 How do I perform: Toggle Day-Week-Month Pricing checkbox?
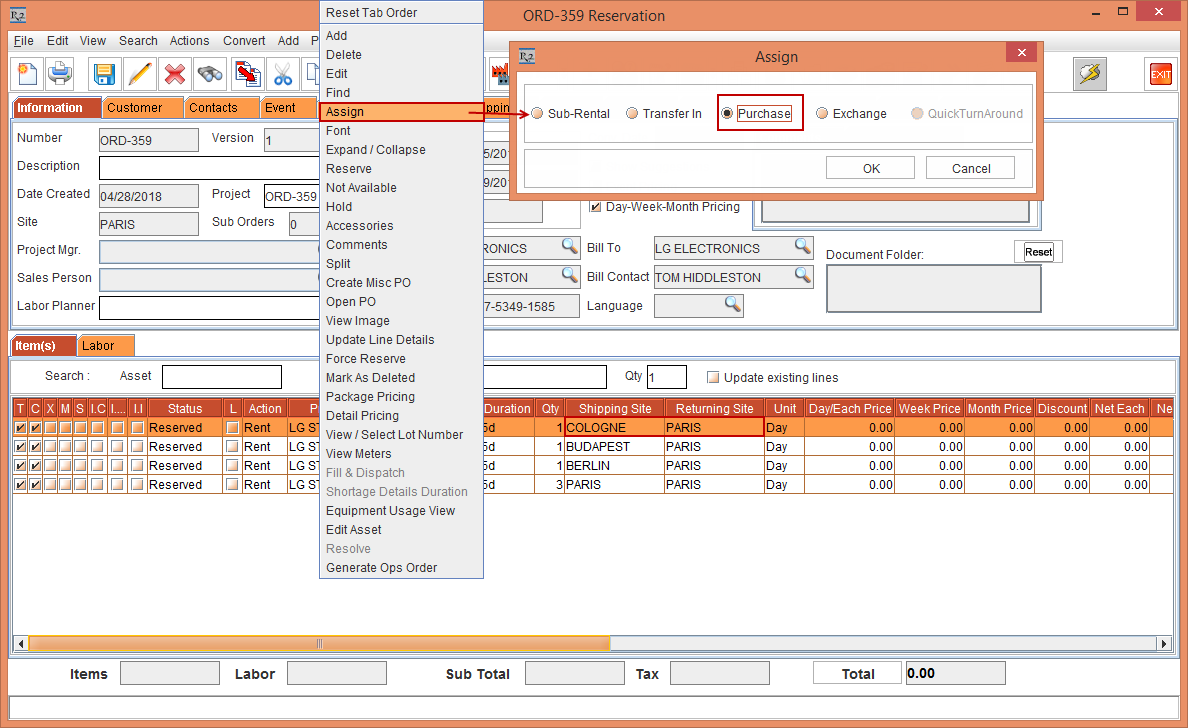[x=596, y=207]
